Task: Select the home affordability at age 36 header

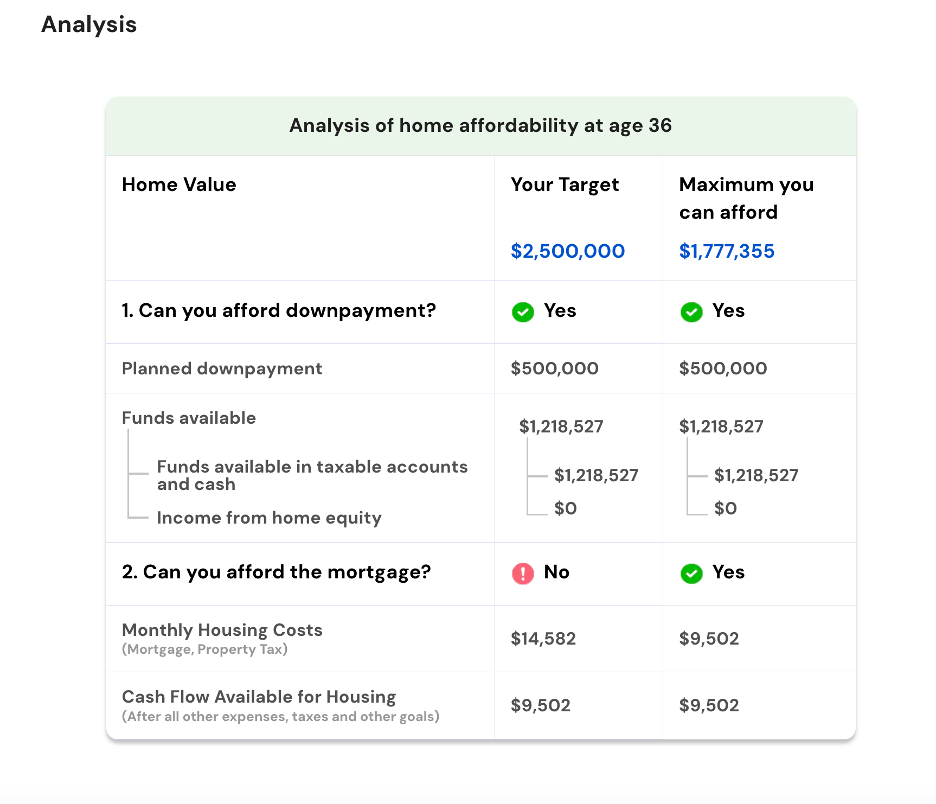Action: click(480, 126)
